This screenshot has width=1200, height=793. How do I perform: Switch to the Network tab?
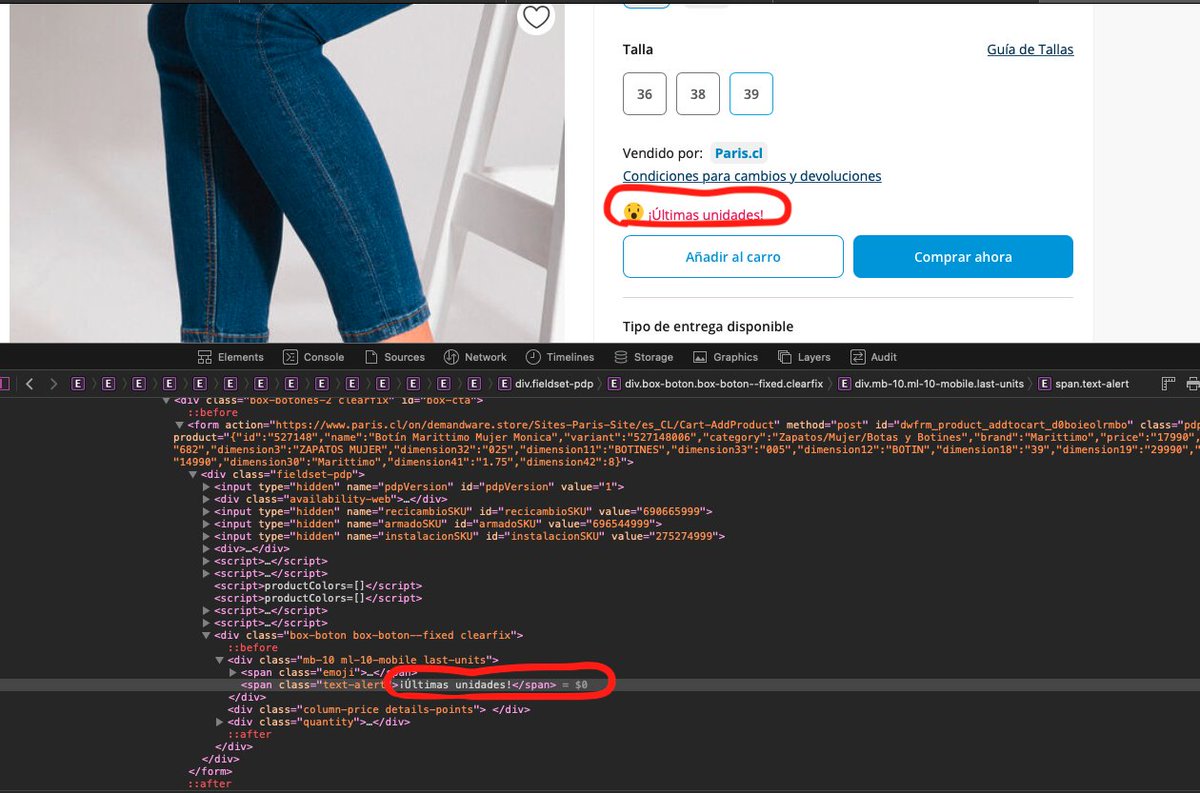point(475,357)
